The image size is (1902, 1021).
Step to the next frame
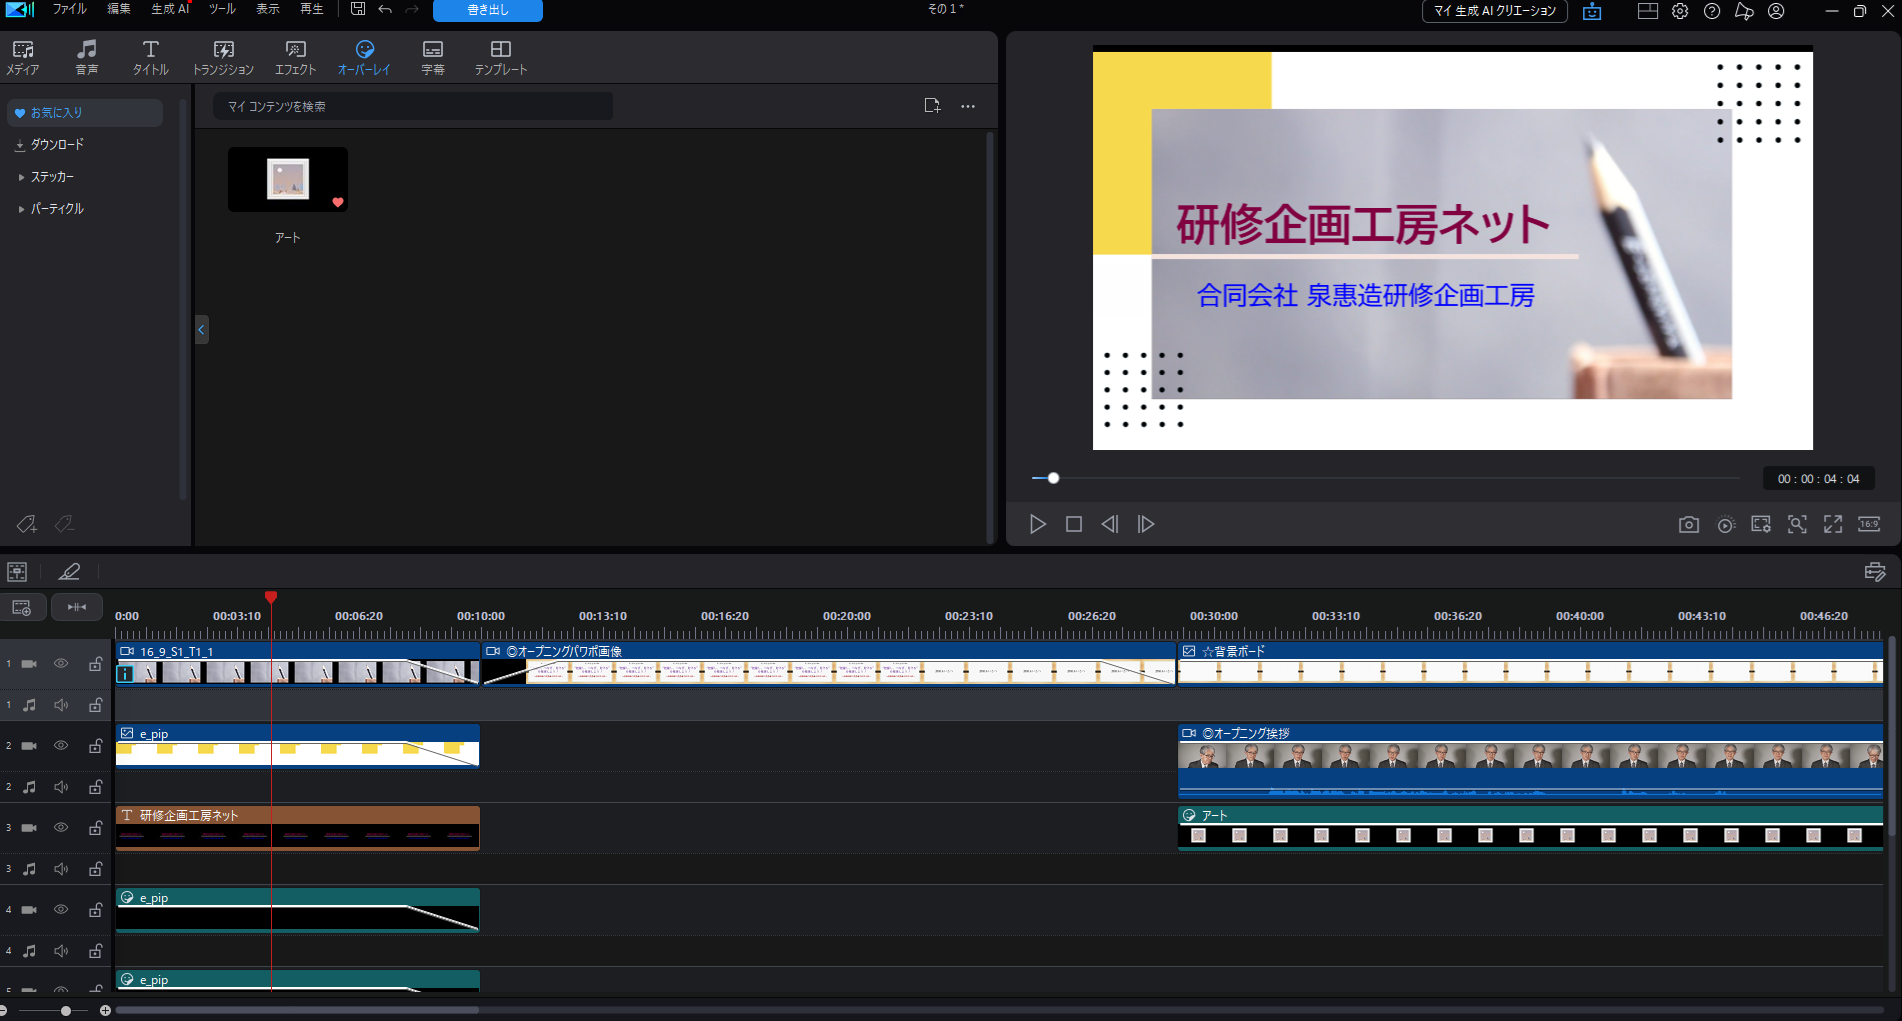(x=1146, y=524)
